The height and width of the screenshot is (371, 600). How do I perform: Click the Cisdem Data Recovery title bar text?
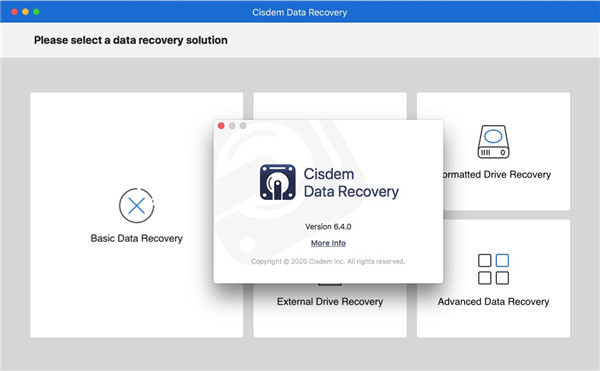[x=300, y=12]
